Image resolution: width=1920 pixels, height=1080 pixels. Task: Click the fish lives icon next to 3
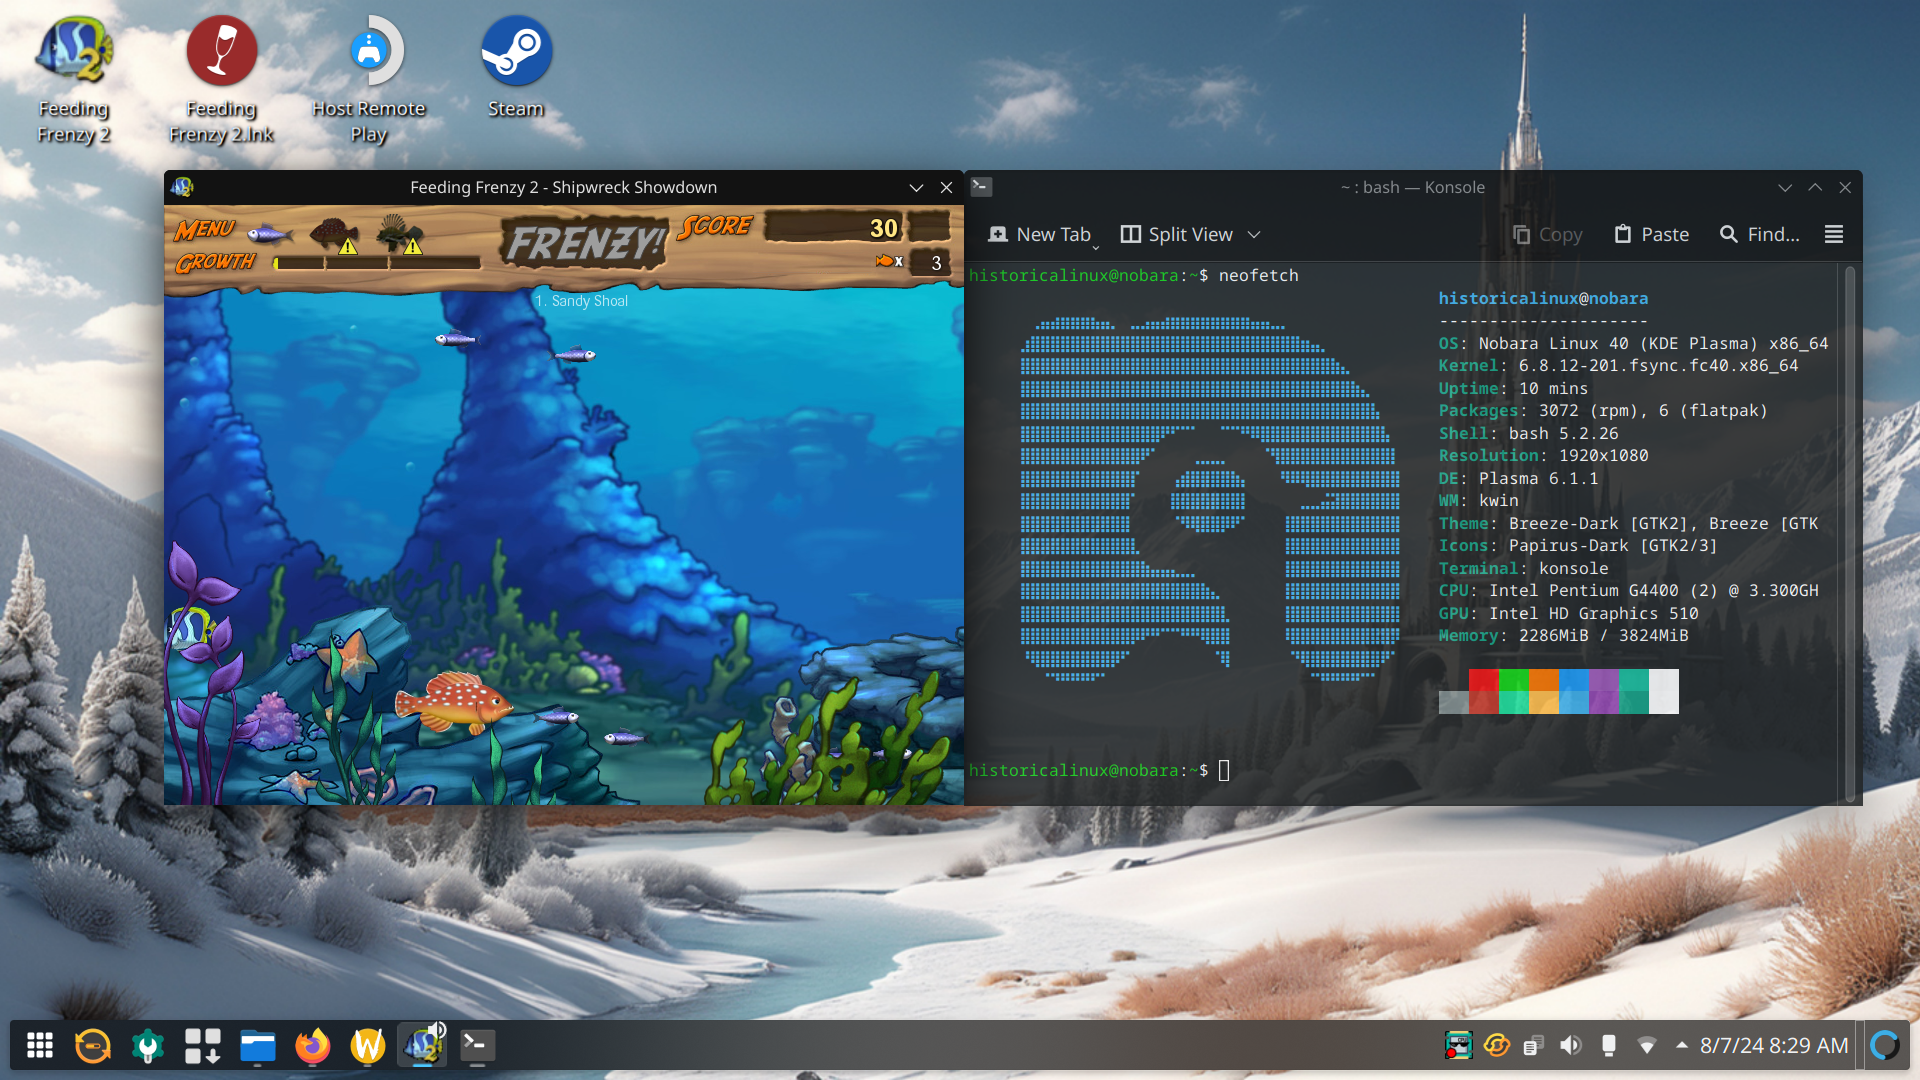pos(886,261)
